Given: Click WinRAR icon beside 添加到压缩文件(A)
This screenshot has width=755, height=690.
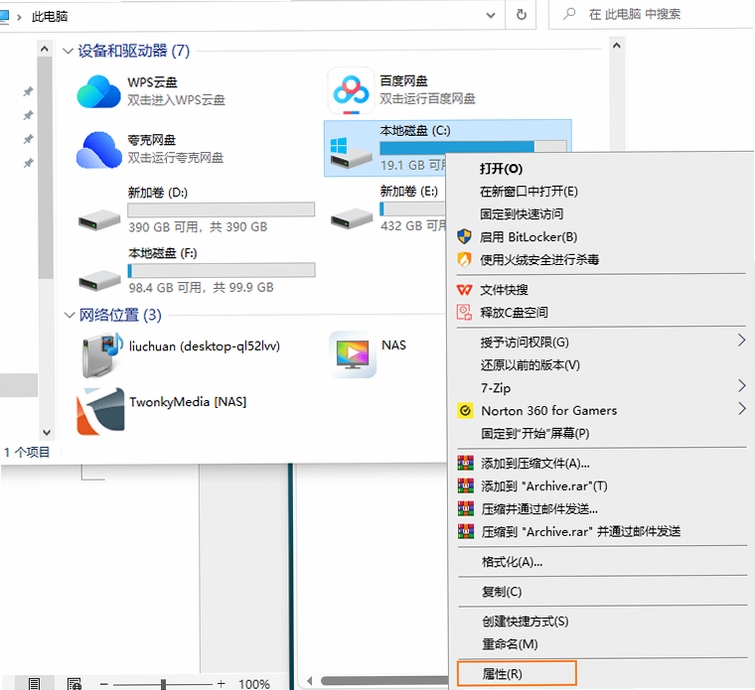Looking at the screenshot, I should pyautogui.click(x=465, y=463).
